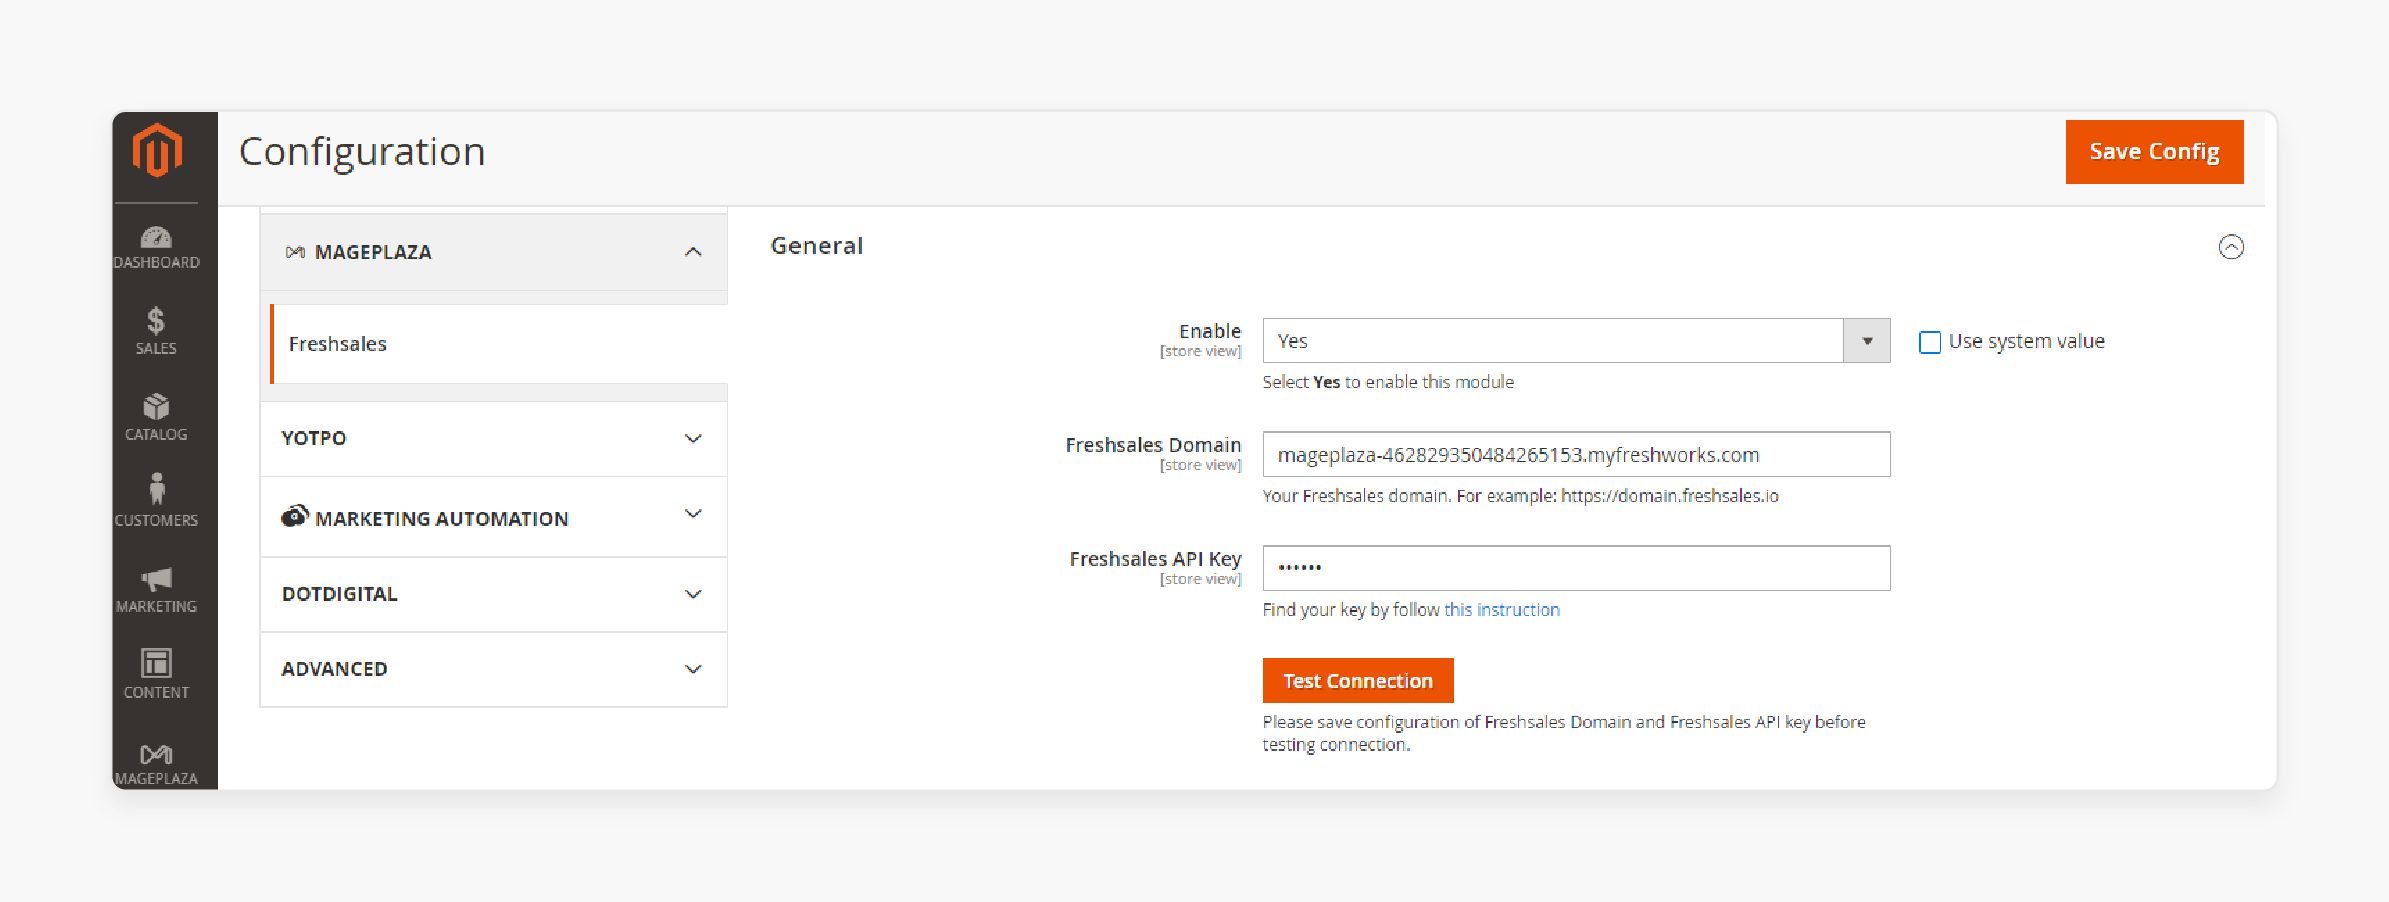Expand the Marketing Automation chevron
Screen dimensions: 2389x902
coord(693,514)
